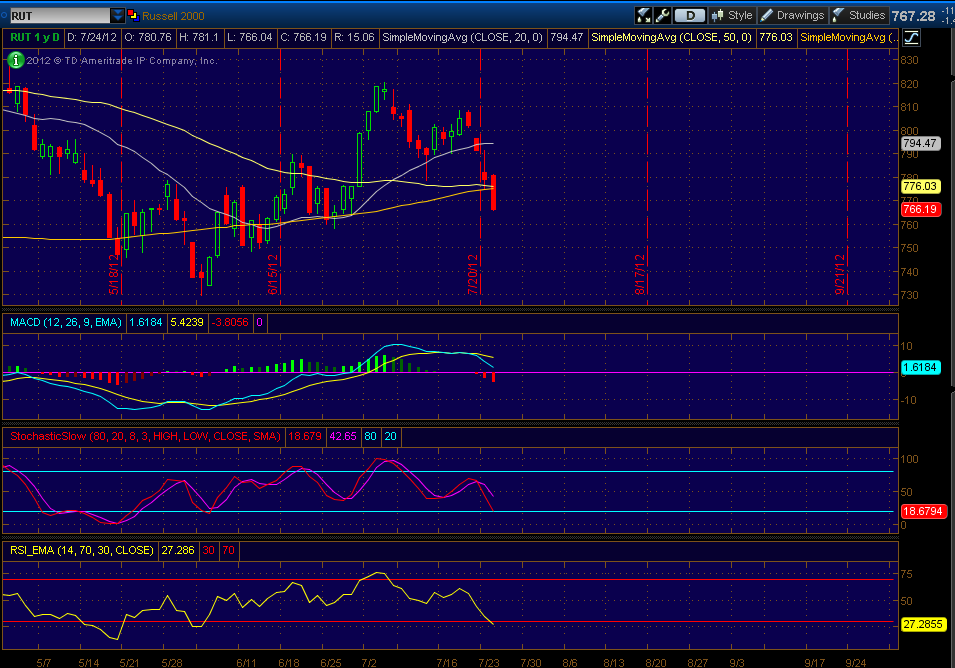Click the cyan 1.6184 MACD axis bubble
The width and height of the screenshot is (955, 668).
pos(920,367)
